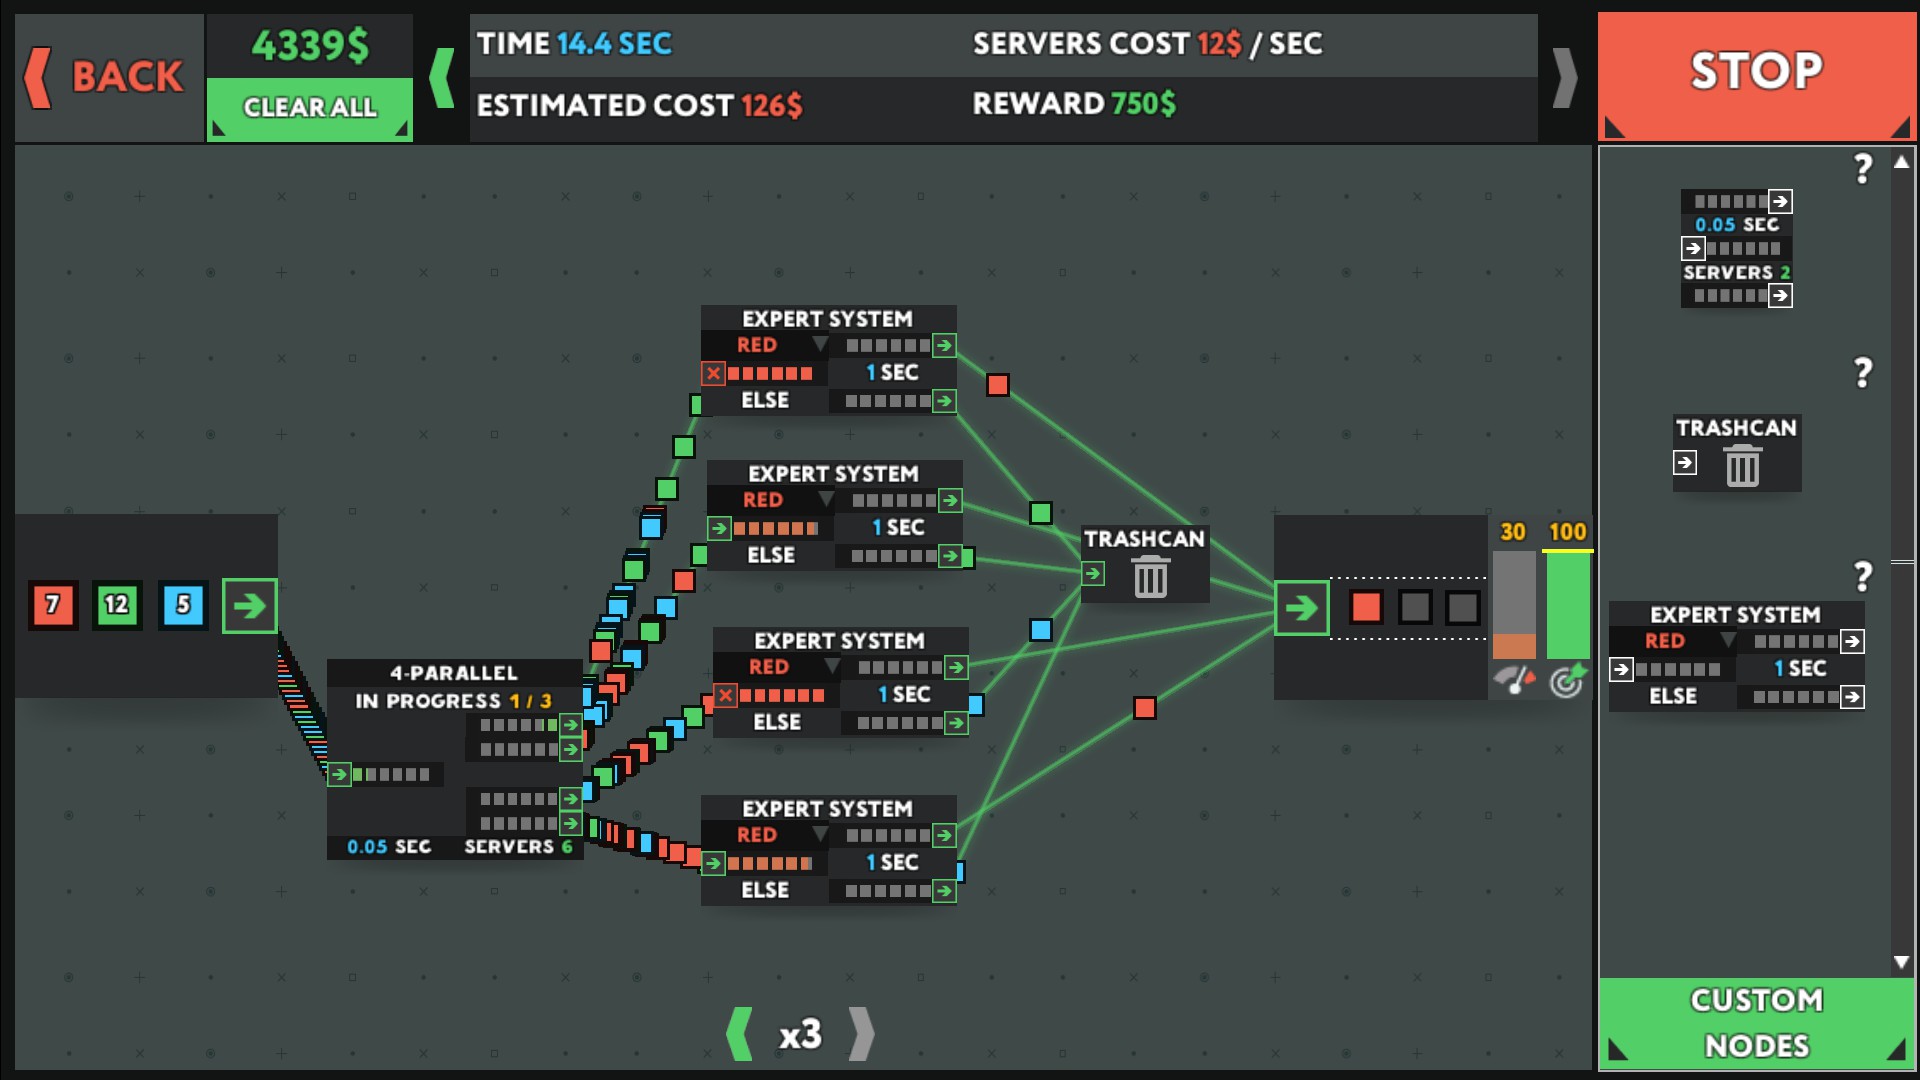Open RED dropdown on third Expert System
The height and width of the screenshot is (1080, 1920).
[x=778, y=667]
